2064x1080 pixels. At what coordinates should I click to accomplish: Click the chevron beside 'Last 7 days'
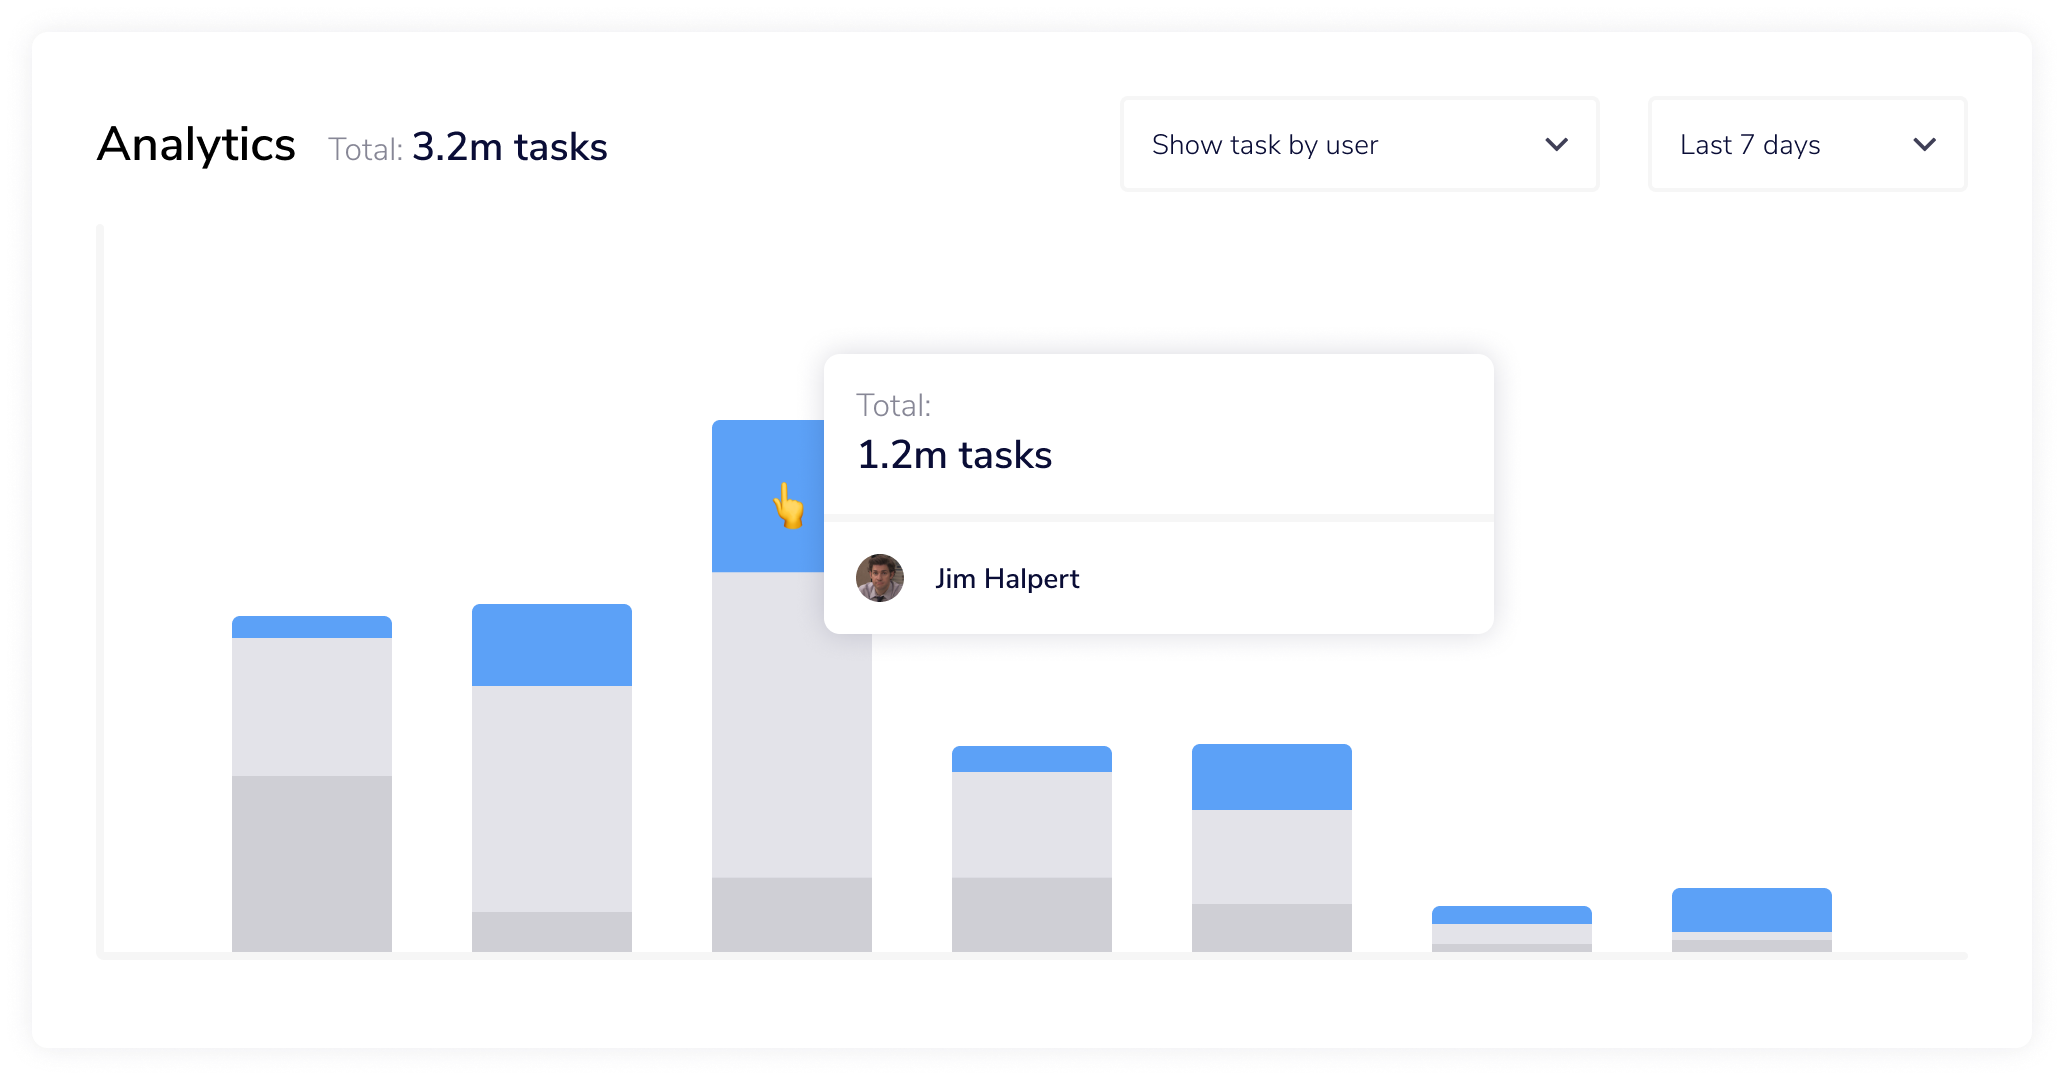pyautogui.click(x=1924, y=145)
